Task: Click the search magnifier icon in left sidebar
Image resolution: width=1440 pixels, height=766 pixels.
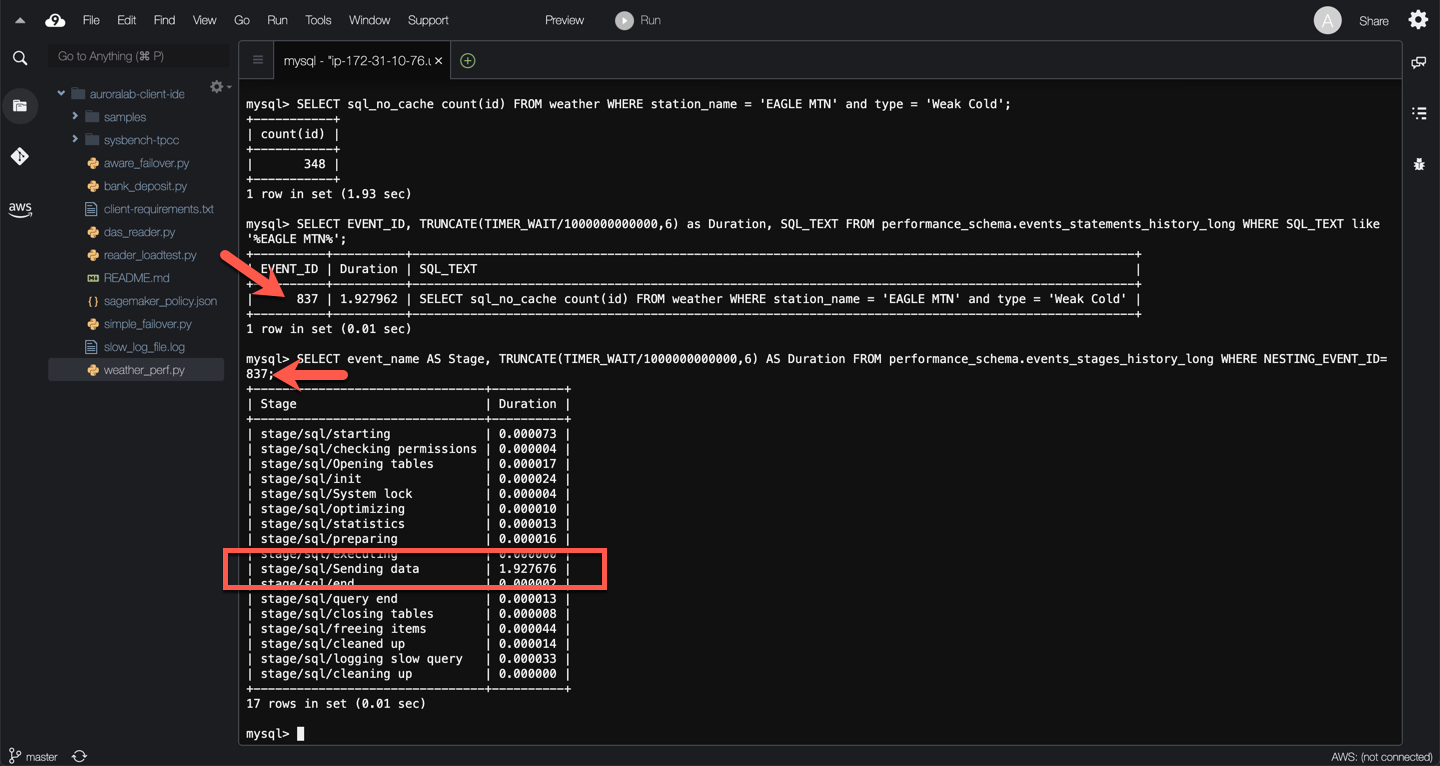Action: click(20, 58)
